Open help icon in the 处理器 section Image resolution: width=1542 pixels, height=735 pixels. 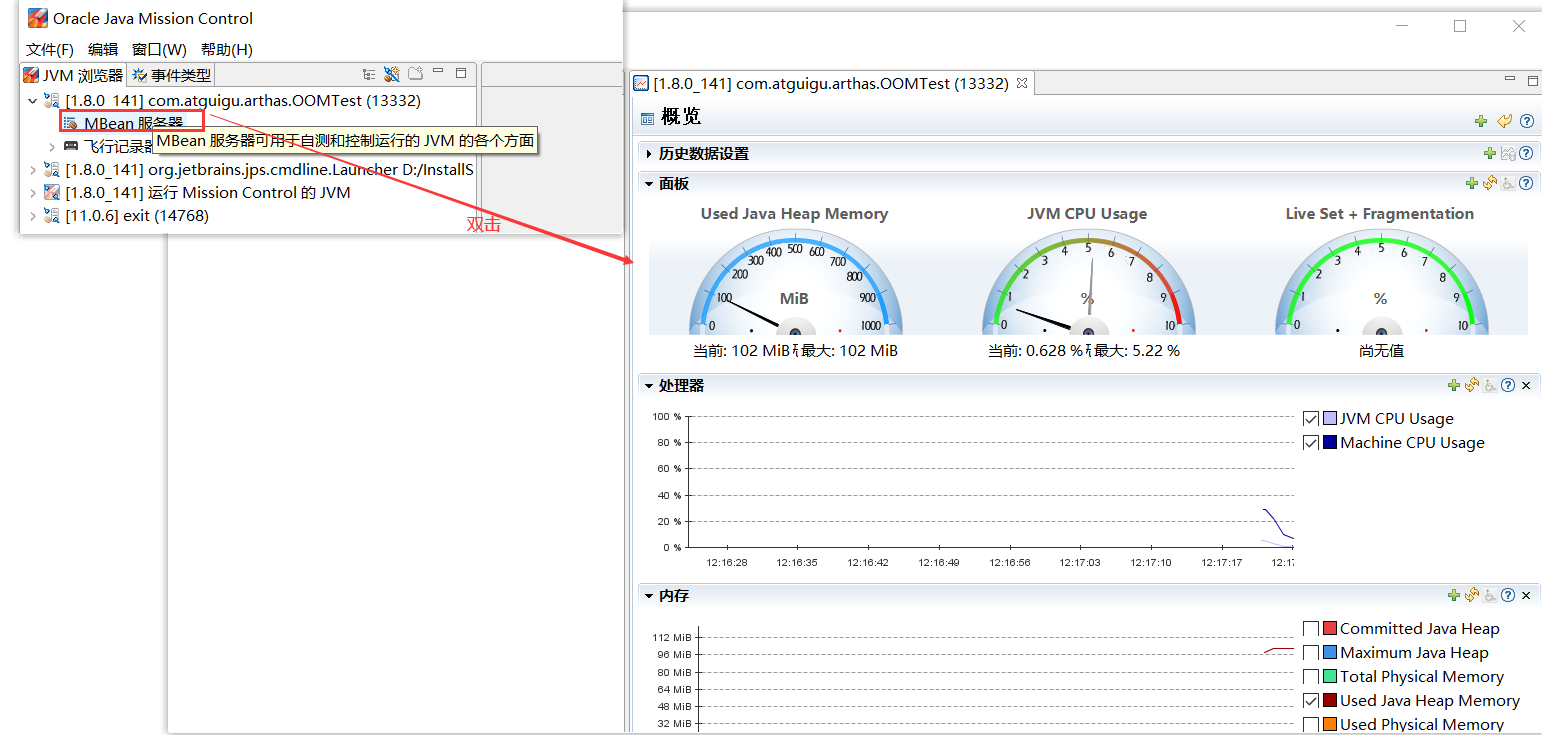coord(1508,385)
